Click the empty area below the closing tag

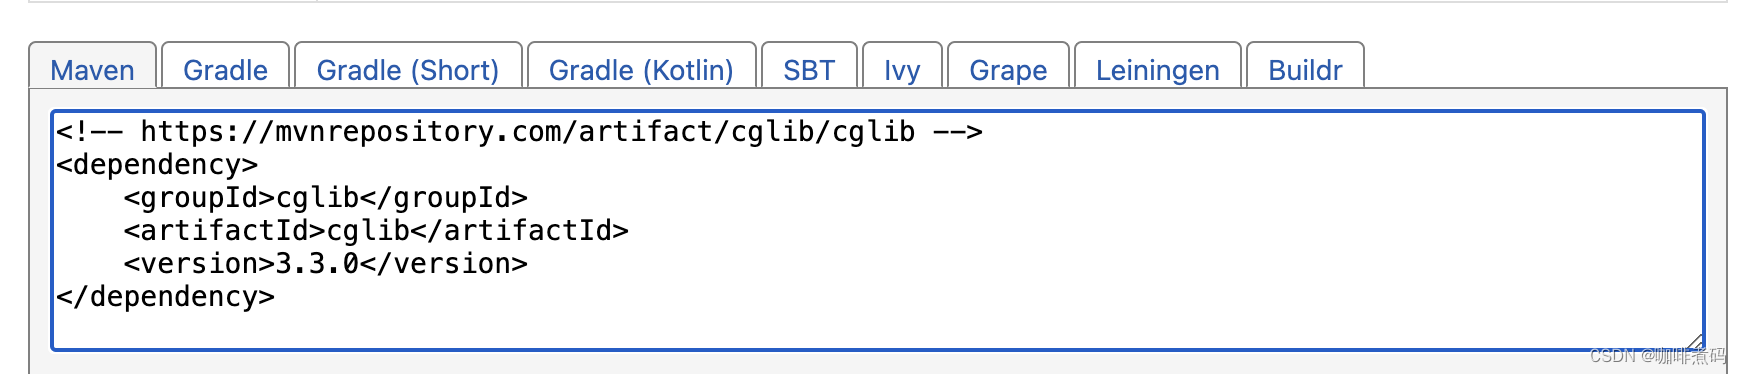point(878,330)
